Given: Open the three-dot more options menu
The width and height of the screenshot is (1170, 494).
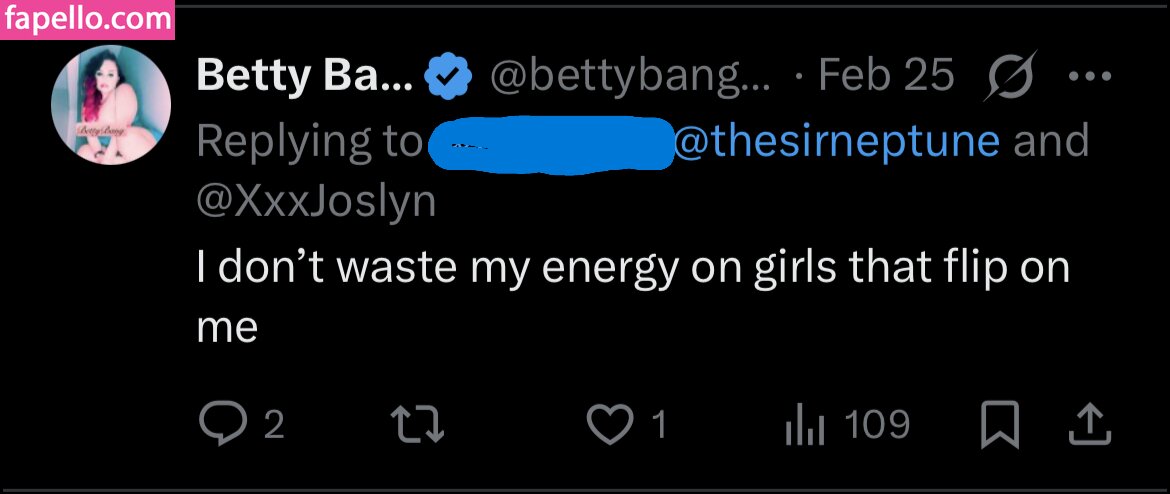Looking at the screenshot, I should pos(1090,78).
